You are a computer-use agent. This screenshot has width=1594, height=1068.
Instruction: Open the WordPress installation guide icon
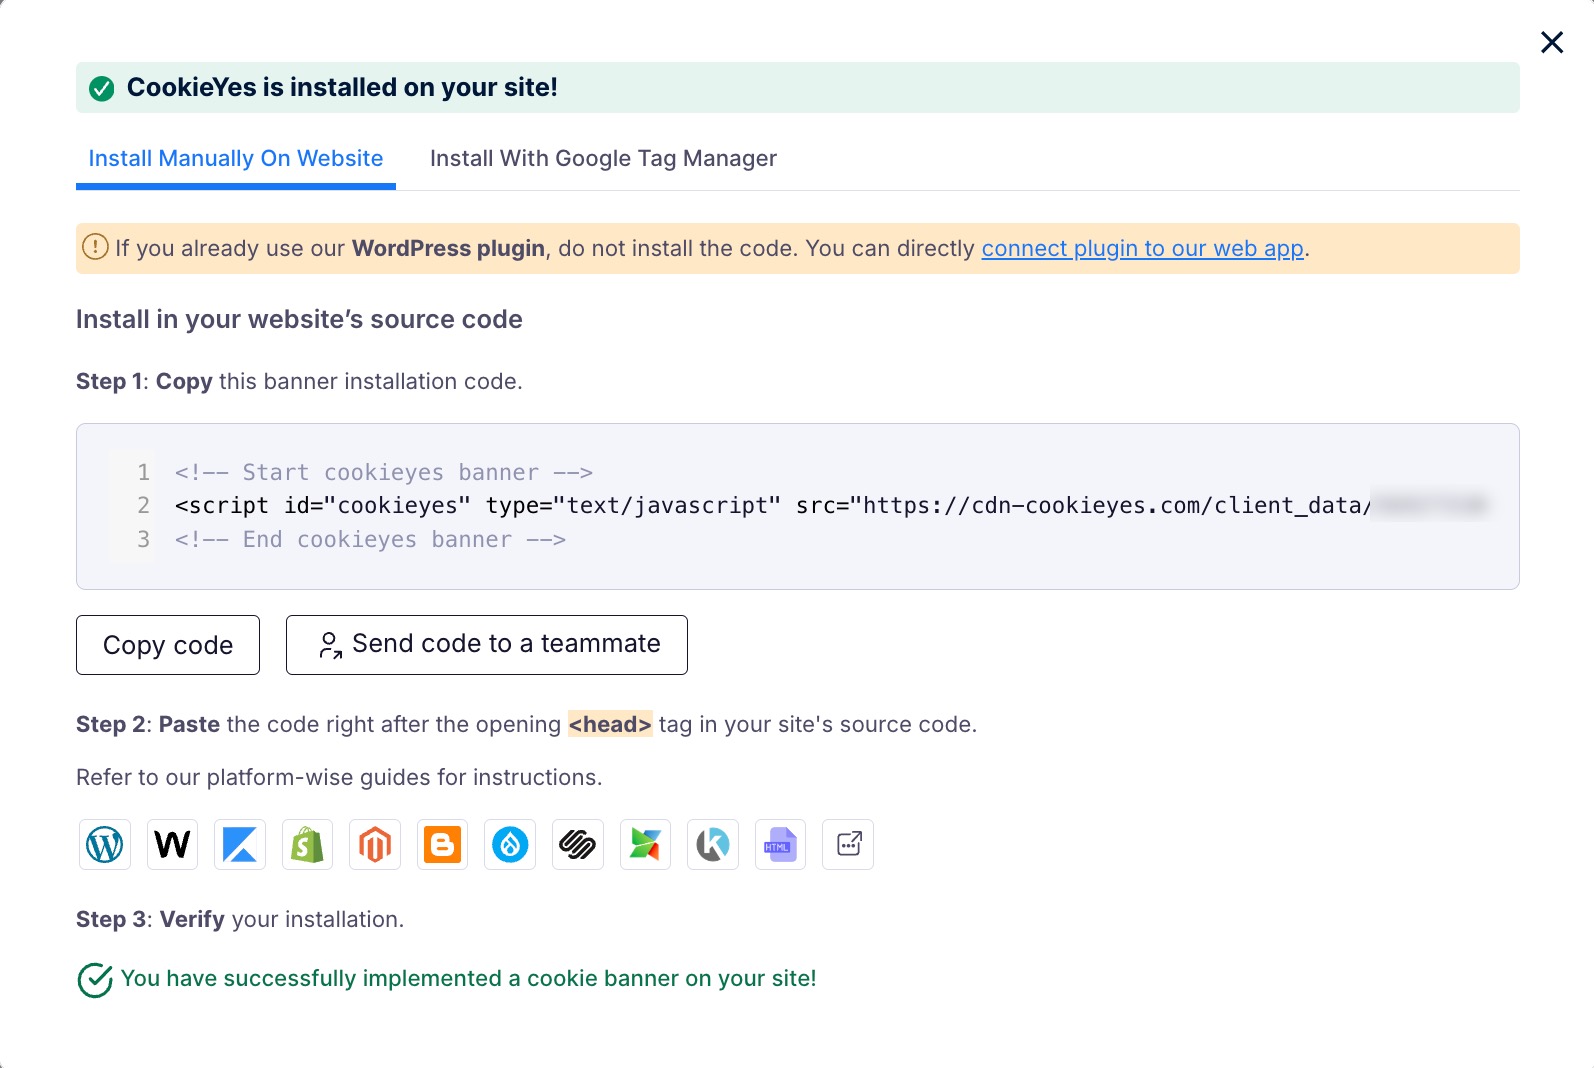(105, 845)
